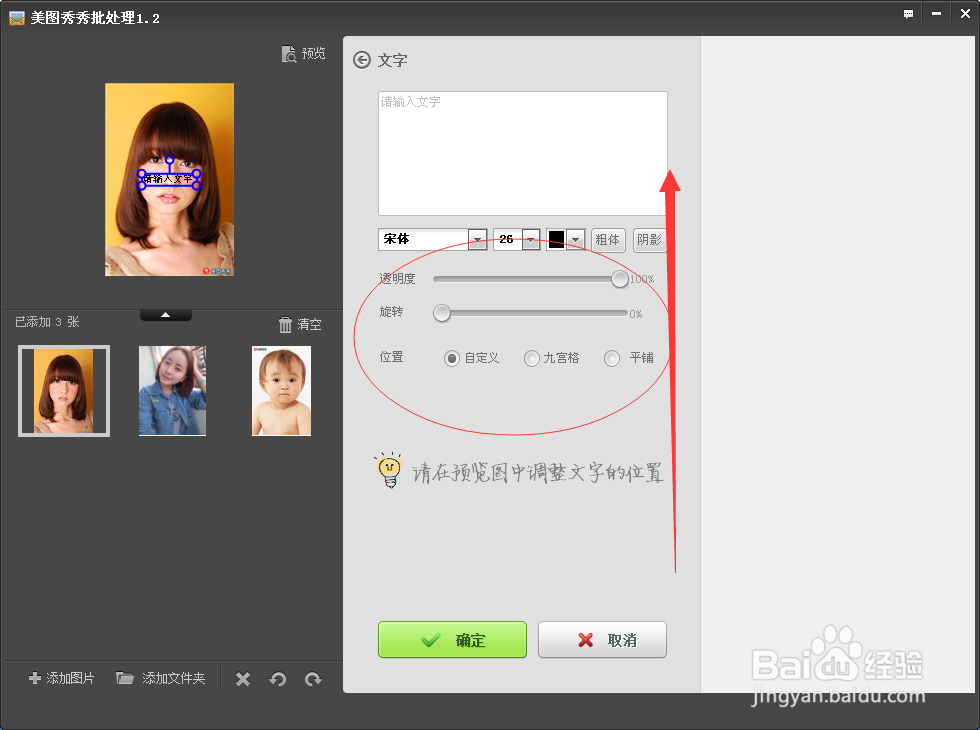Rotate the photo clockwise

pos(313,678)
